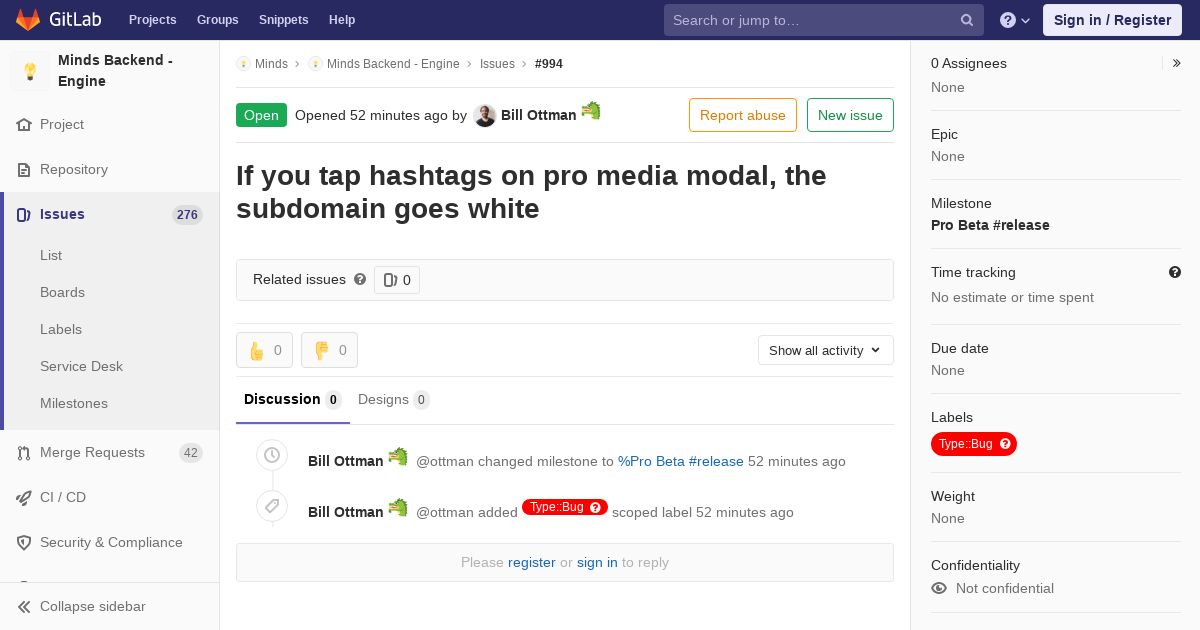The width and height of the screenshot is (1200, 630).
Task: Open the issues List sidebar item
Action: pos(51,255)
